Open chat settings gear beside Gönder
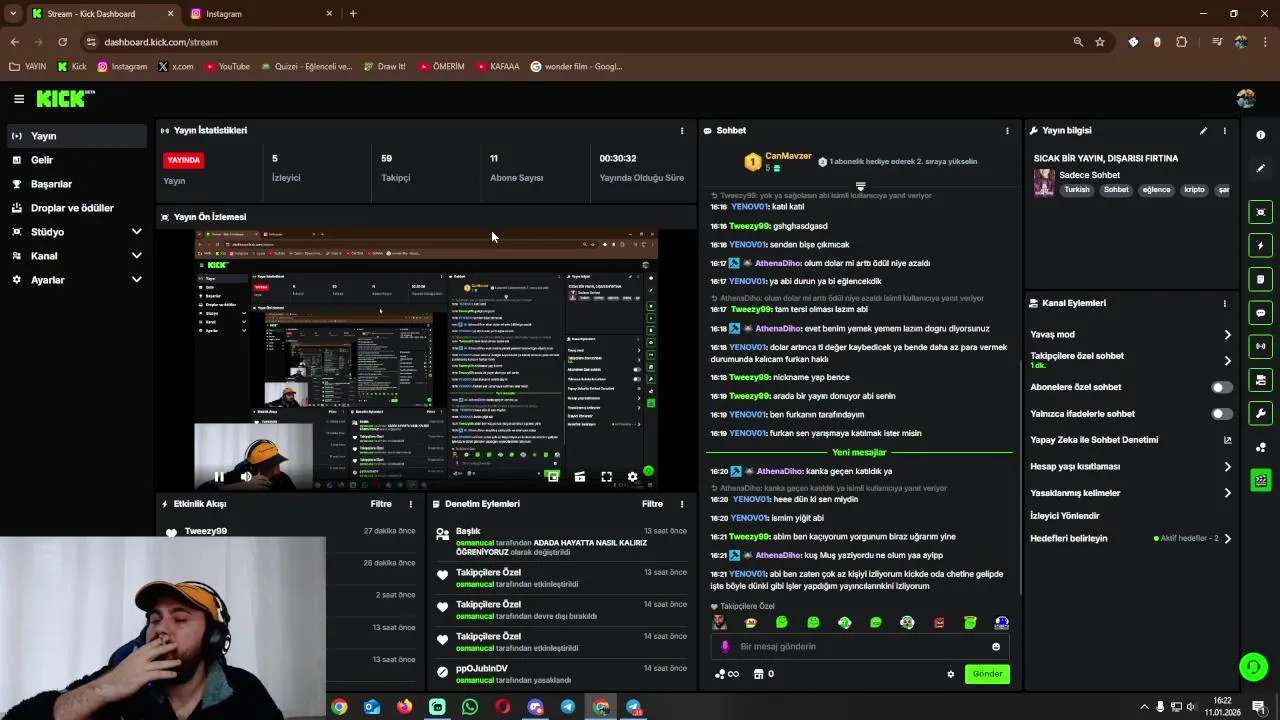The image size is (1280, 720). pyautogui.click(x=950, y=674)
